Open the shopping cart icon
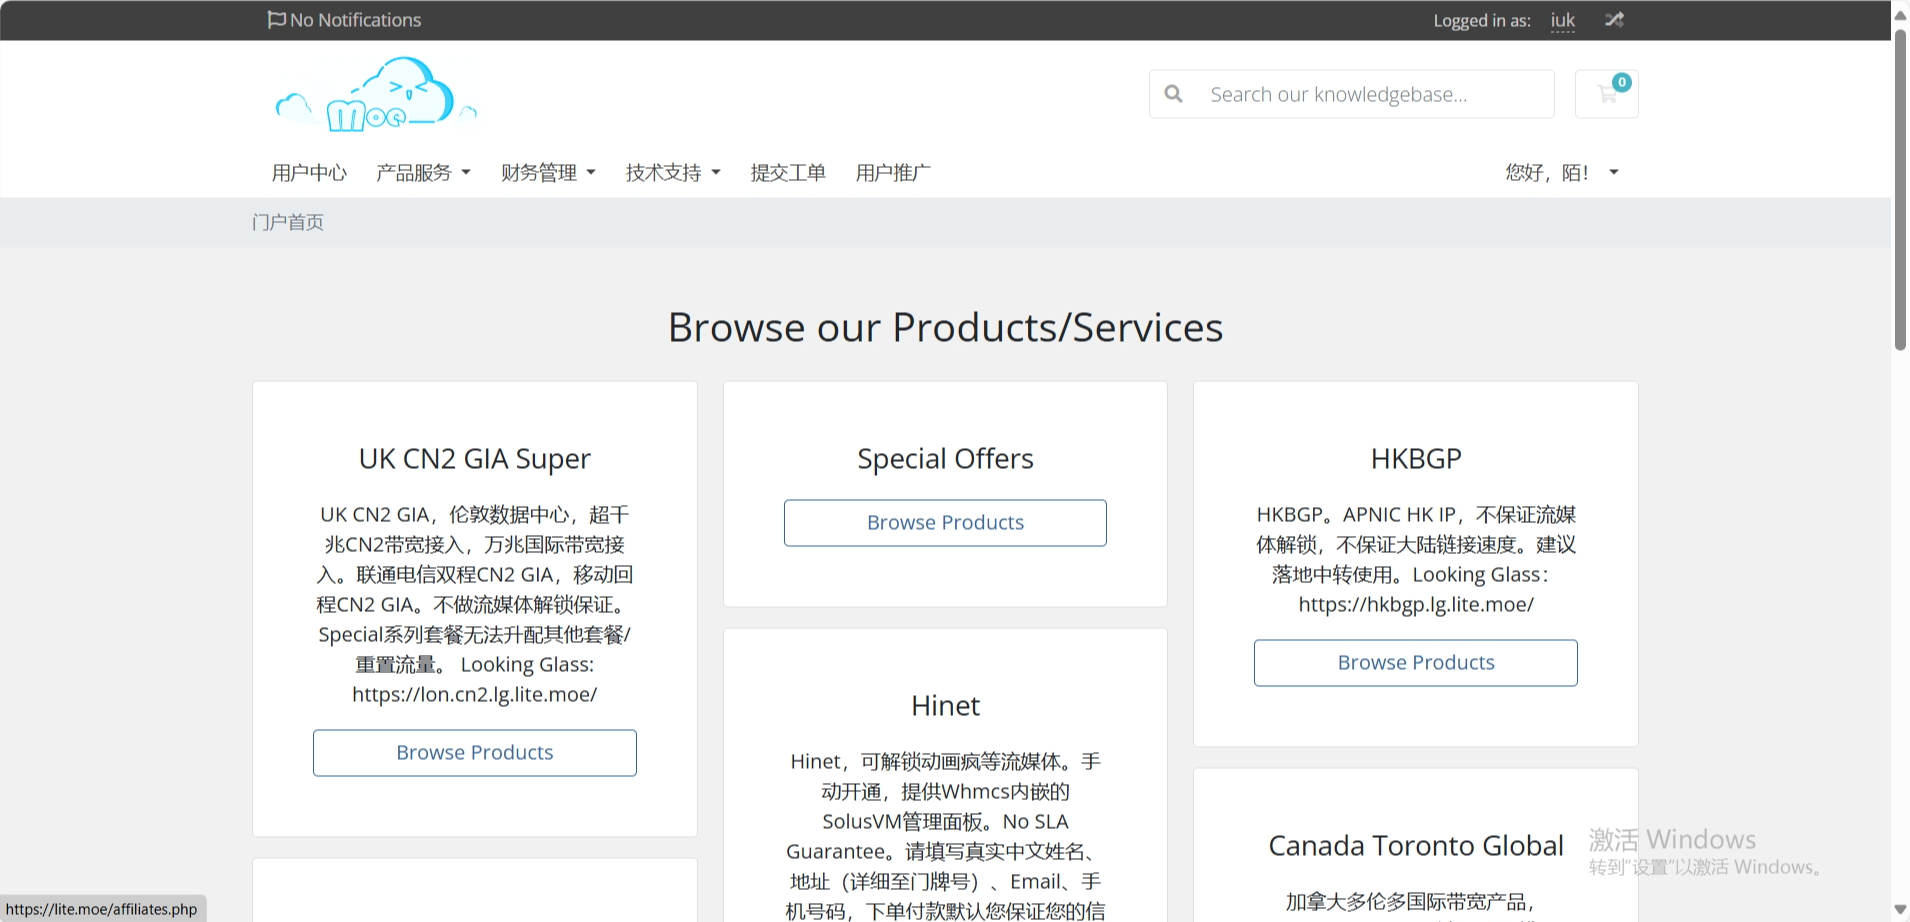Image resolution: width=1910 pixels, height=922 pixels. click(1606, 94)
